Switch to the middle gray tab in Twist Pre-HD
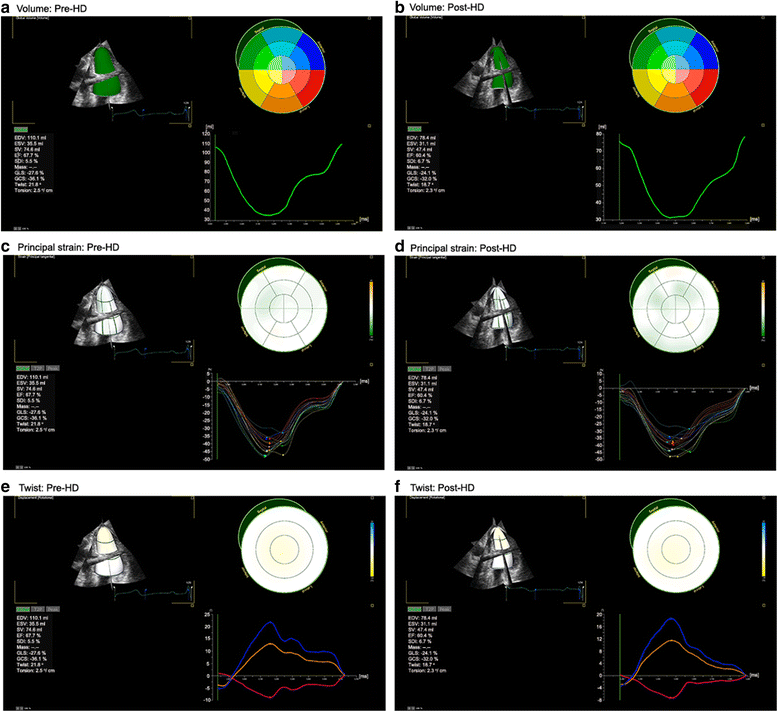 click(37, 607)
